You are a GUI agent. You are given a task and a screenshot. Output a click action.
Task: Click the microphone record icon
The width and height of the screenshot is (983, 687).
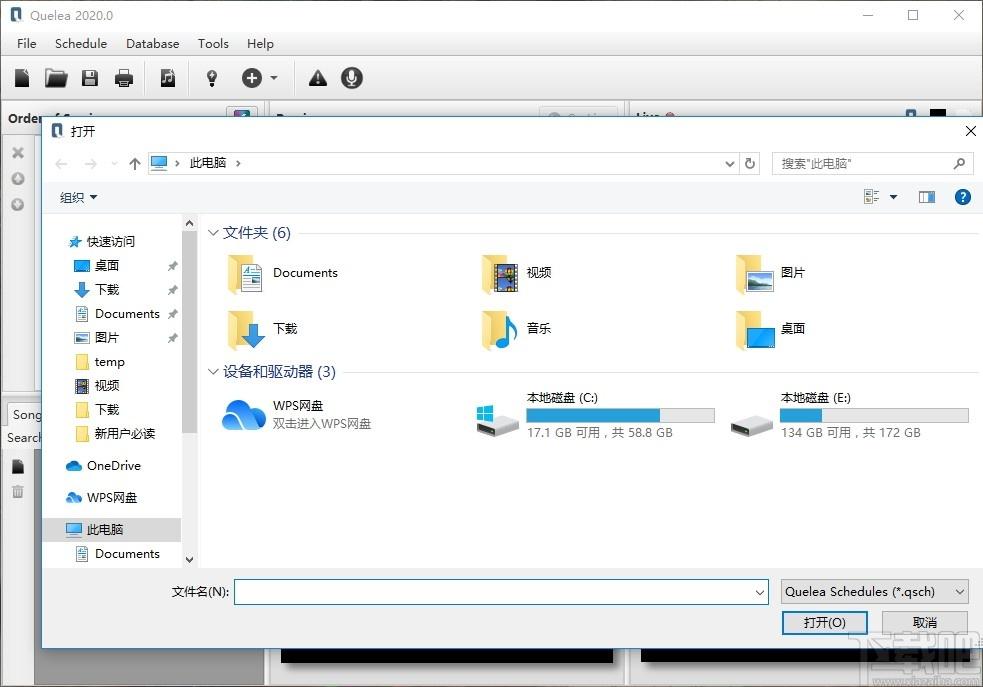(x=352, y=78)
